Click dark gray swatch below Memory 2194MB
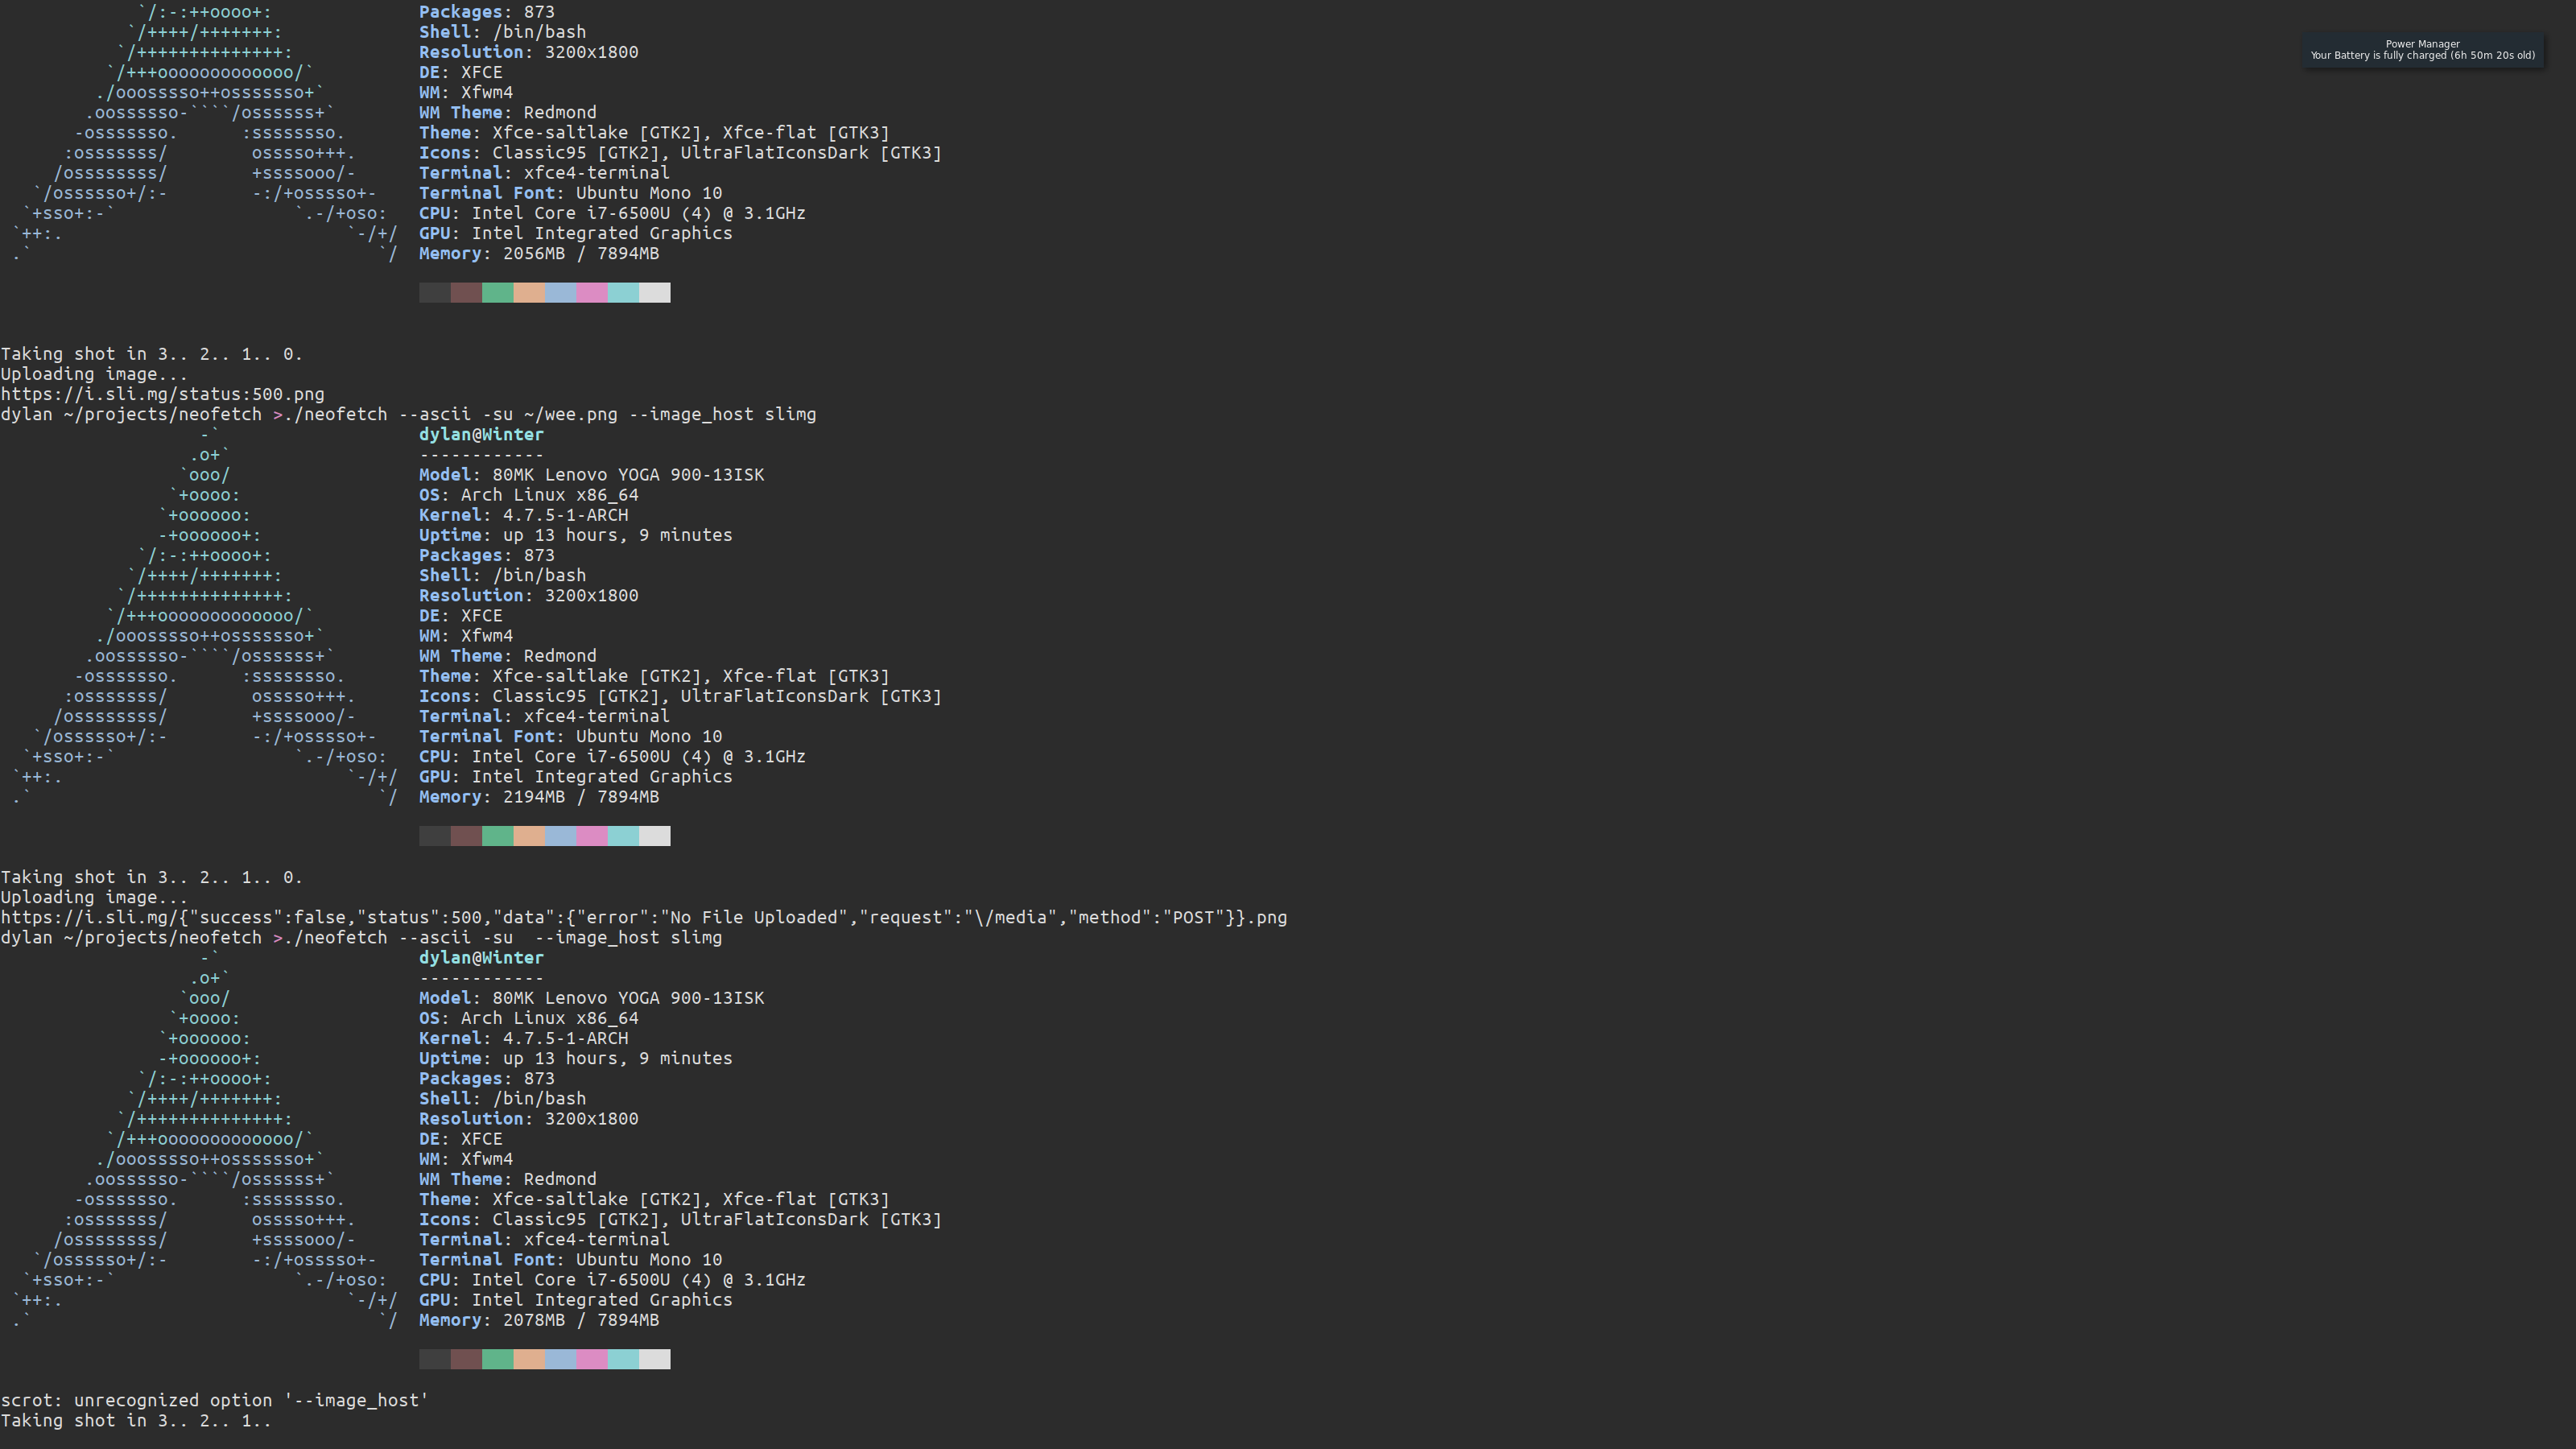 [x=434, y=836]
